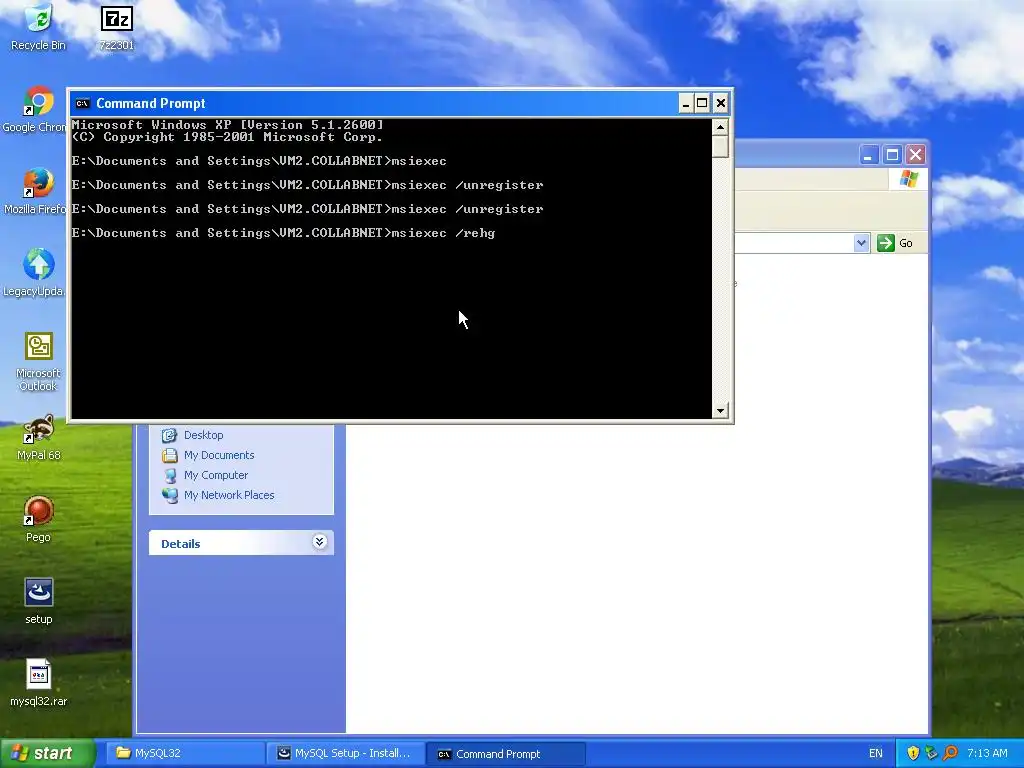Click the Microsoft Windows XP version line
The image size is (1024, 768).
(227, 125)
